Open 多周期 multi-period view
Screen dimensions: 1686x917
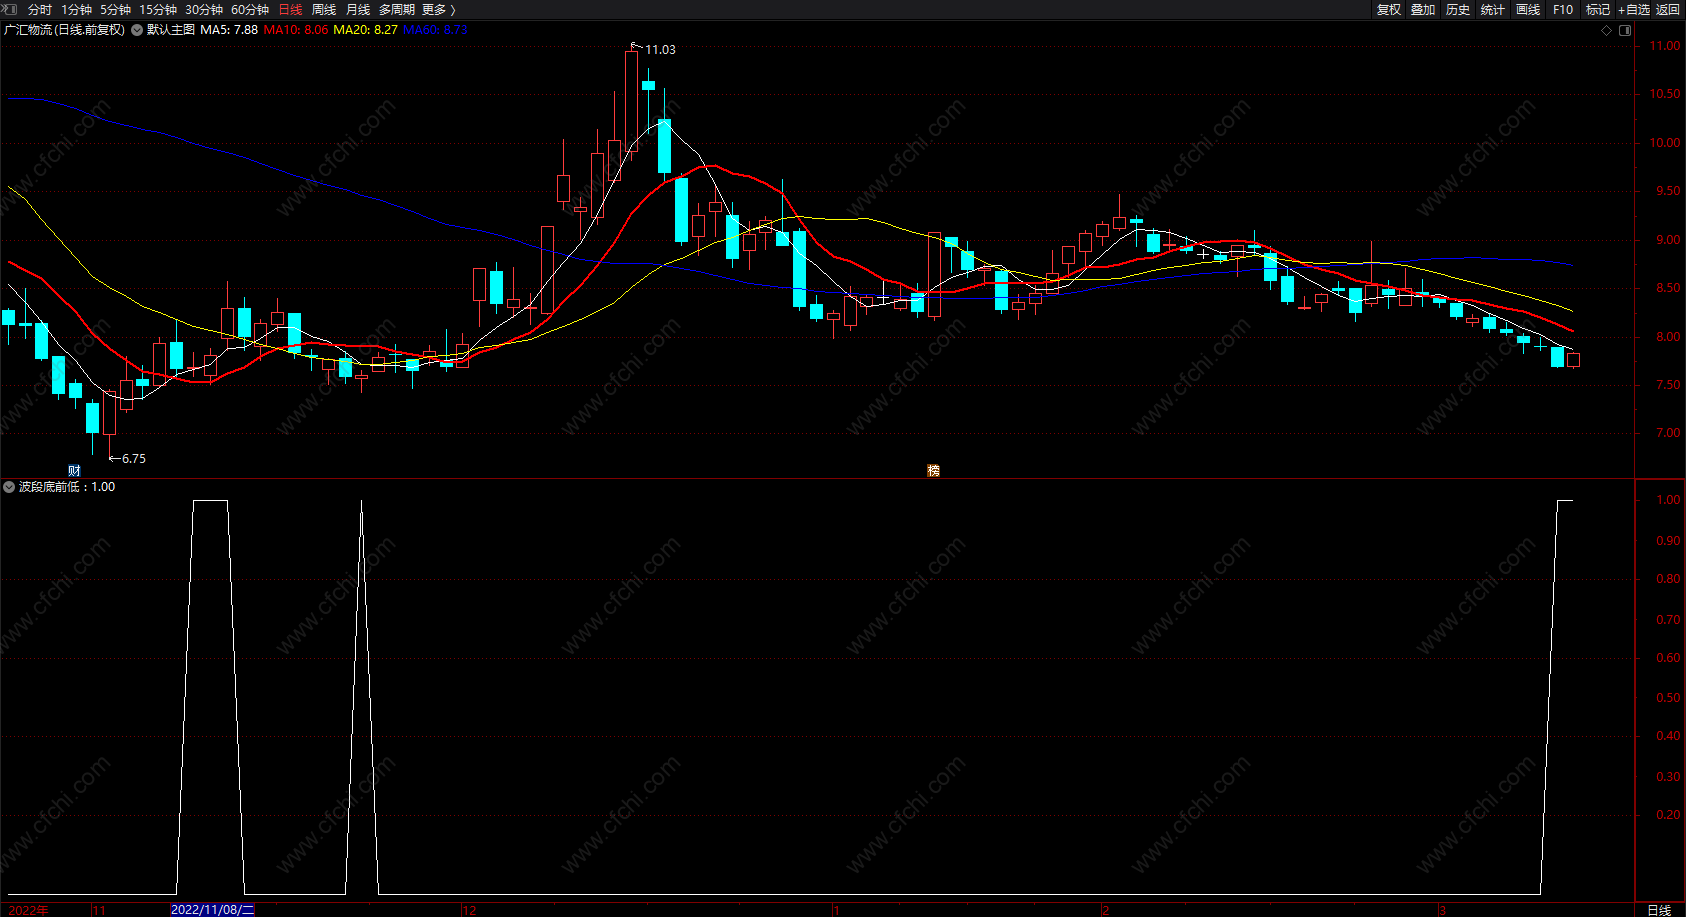pyautogui.click(x=396, y=10)
